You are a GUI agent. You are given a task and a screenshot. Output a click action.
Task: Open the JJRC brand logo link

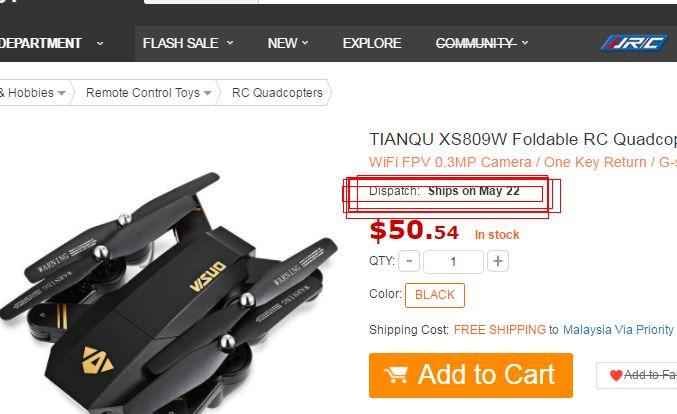click(x=634, y=43)
